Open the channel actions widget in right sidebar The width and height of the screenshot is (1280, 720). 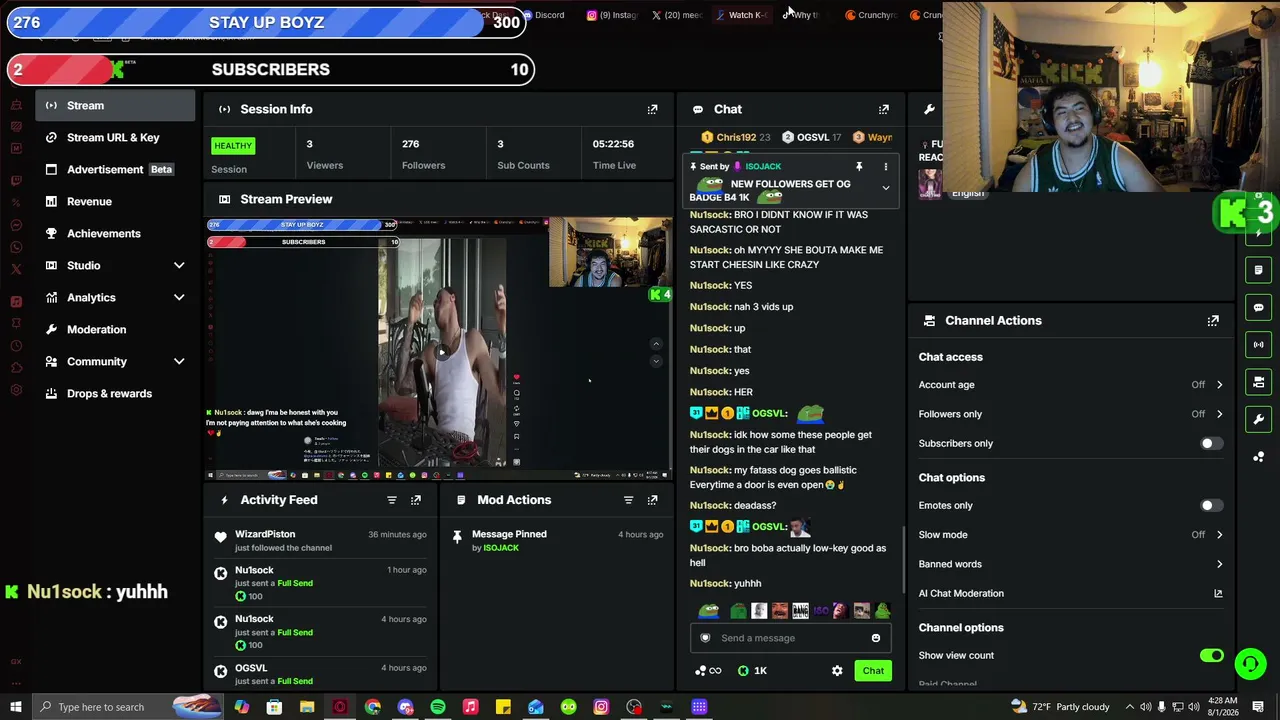click(x=1259, y=382)
